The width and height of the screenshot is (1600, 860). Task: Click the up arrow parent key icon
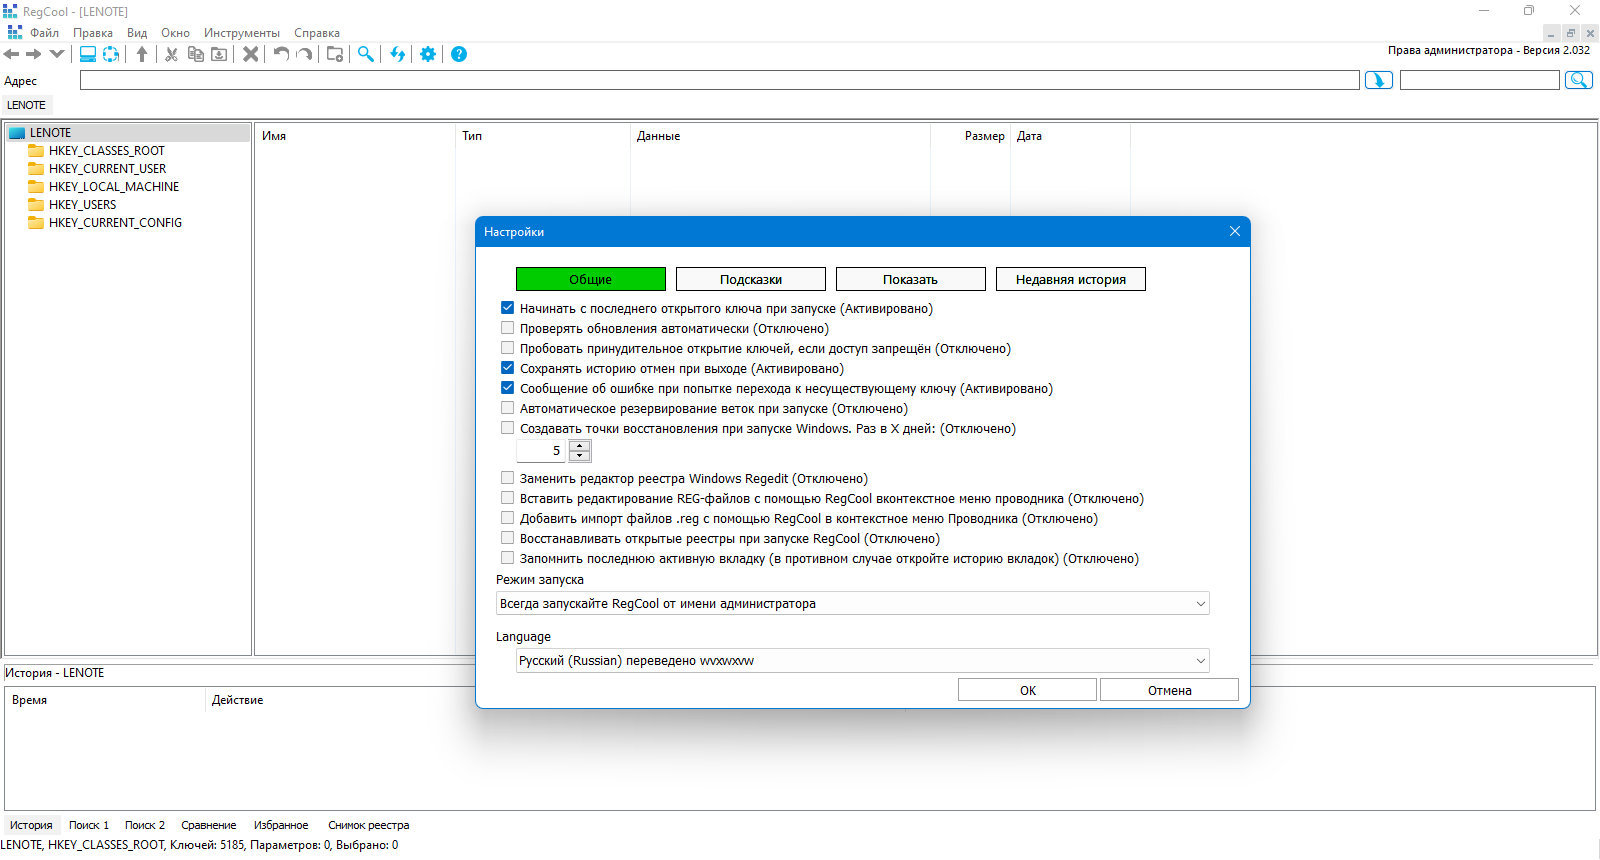142,54
